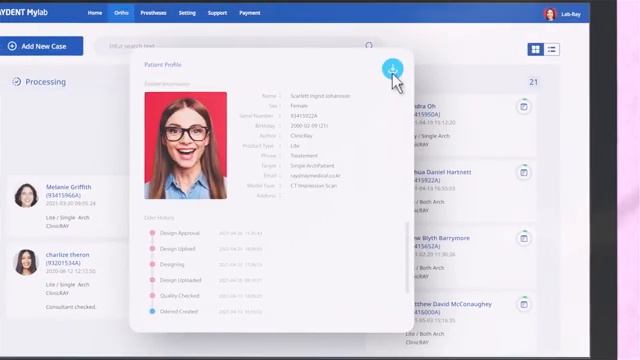Click the sex value Female
This screenshot has width=640, height=360.
pyautogui.click(x=299, y=106)
